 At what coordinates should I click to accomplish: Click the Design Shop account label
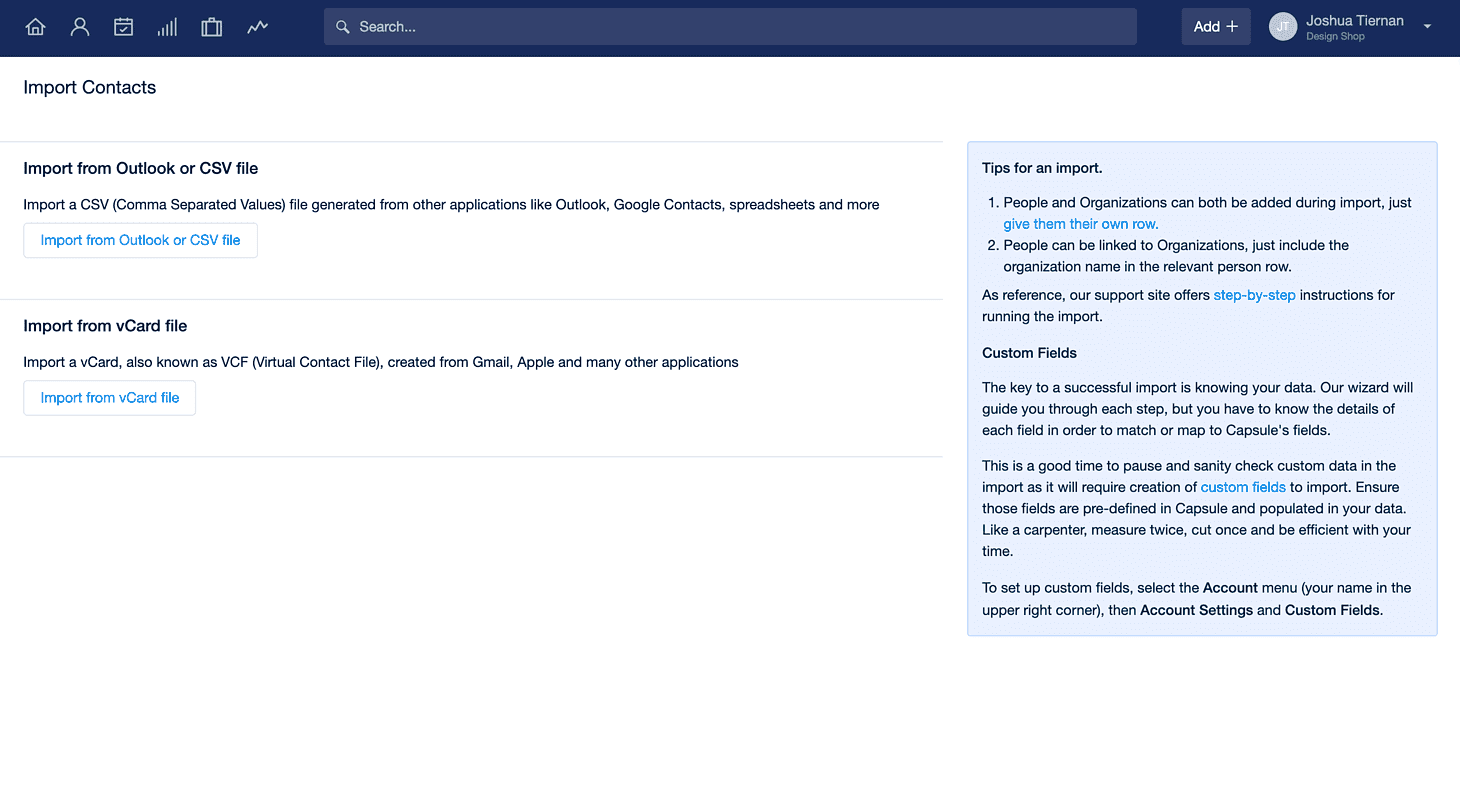tap(1335, 37)
